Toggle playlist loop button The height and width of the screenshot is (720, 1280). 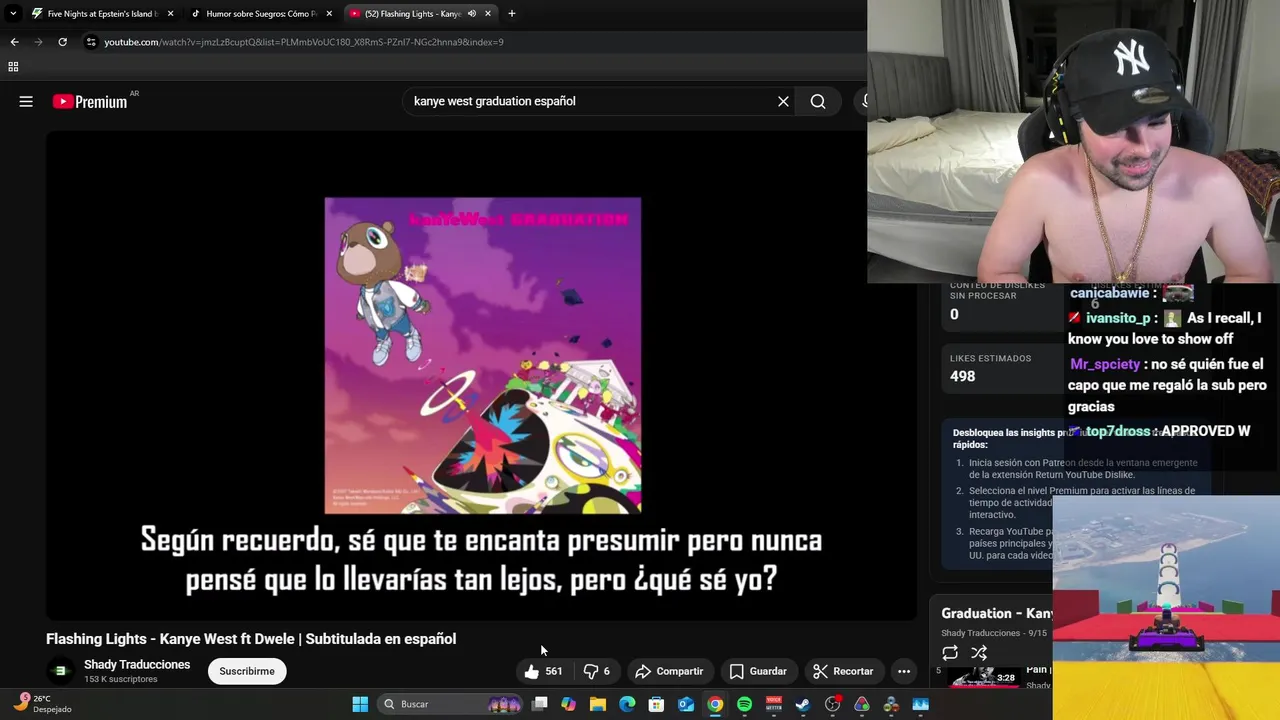click(950, 653)
